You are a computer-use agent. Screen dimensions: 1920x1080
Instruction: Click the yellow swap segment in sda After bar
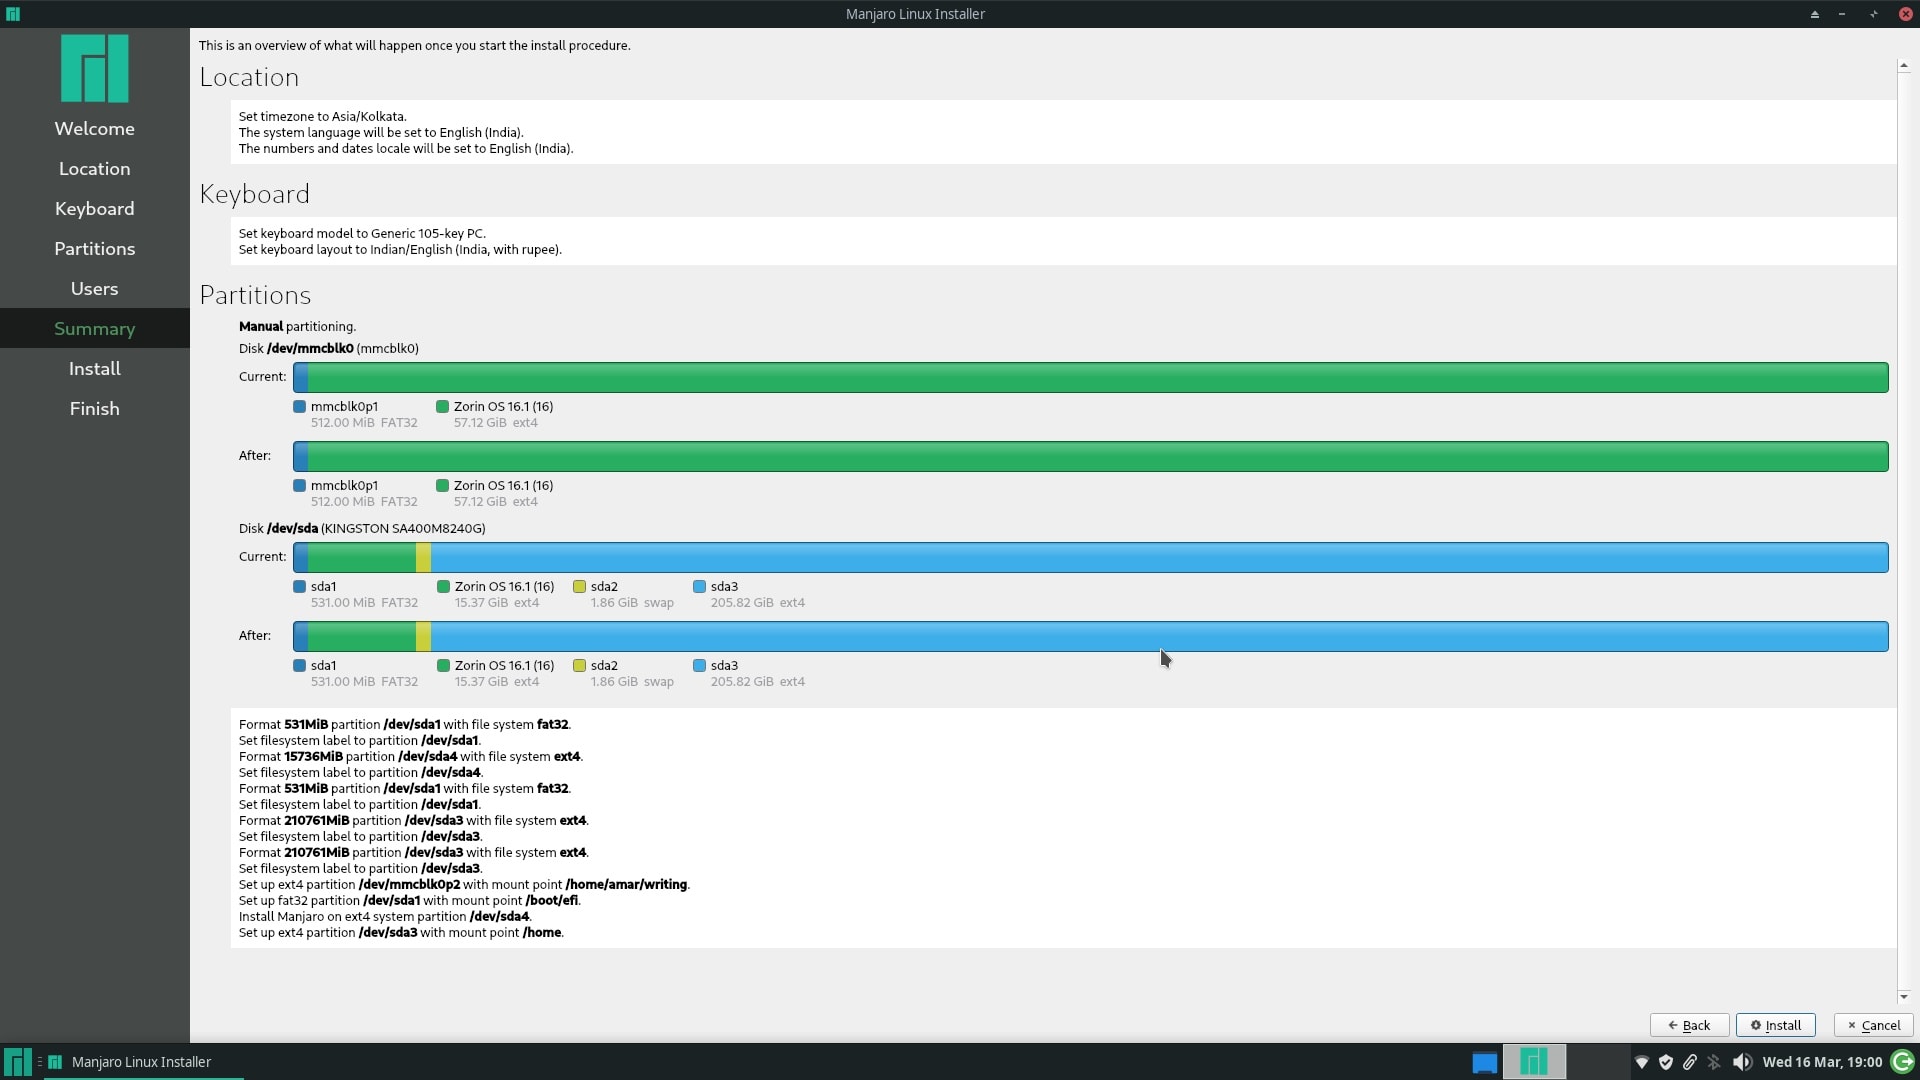[x=423, y=636]
